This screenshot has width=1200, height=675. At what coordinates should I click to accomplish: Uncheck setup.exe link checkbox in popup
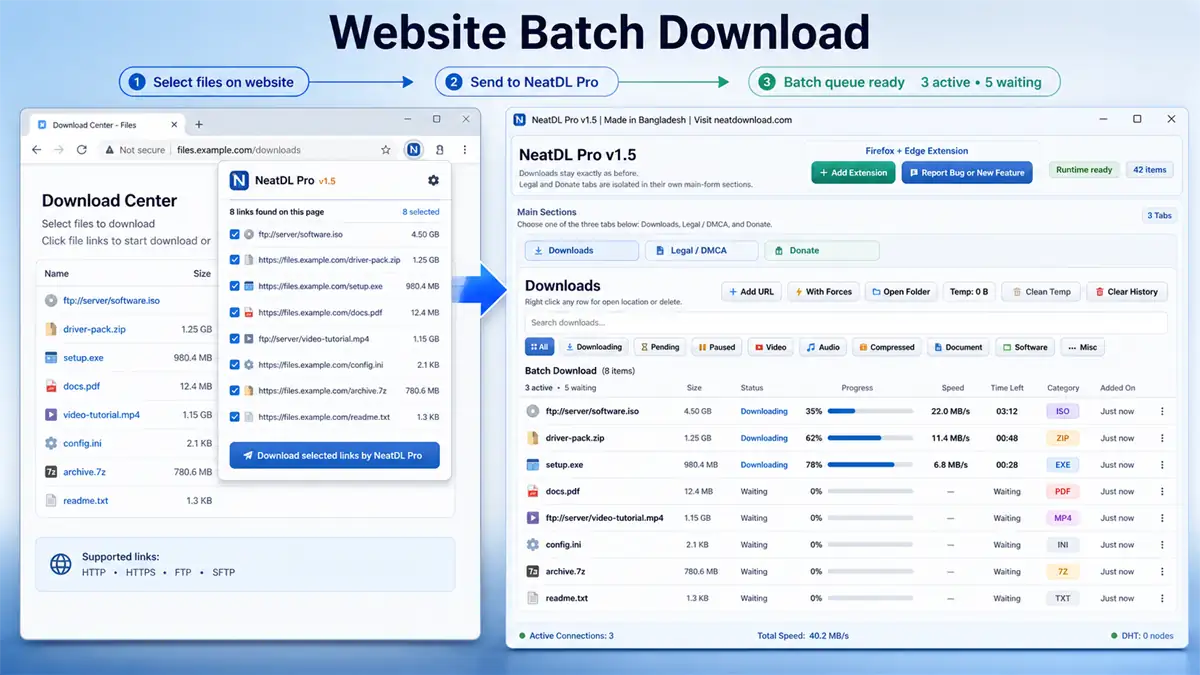tap(235, 286)
